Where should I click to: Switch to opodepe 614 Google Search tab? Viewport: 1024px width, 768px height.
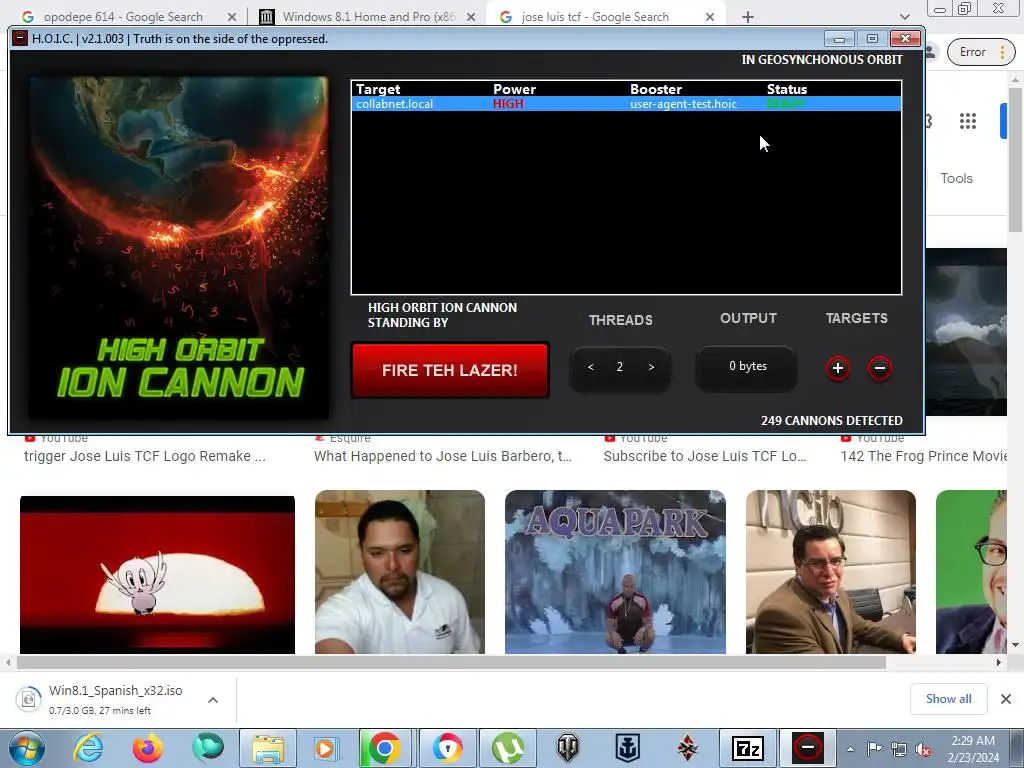[123, 16]
